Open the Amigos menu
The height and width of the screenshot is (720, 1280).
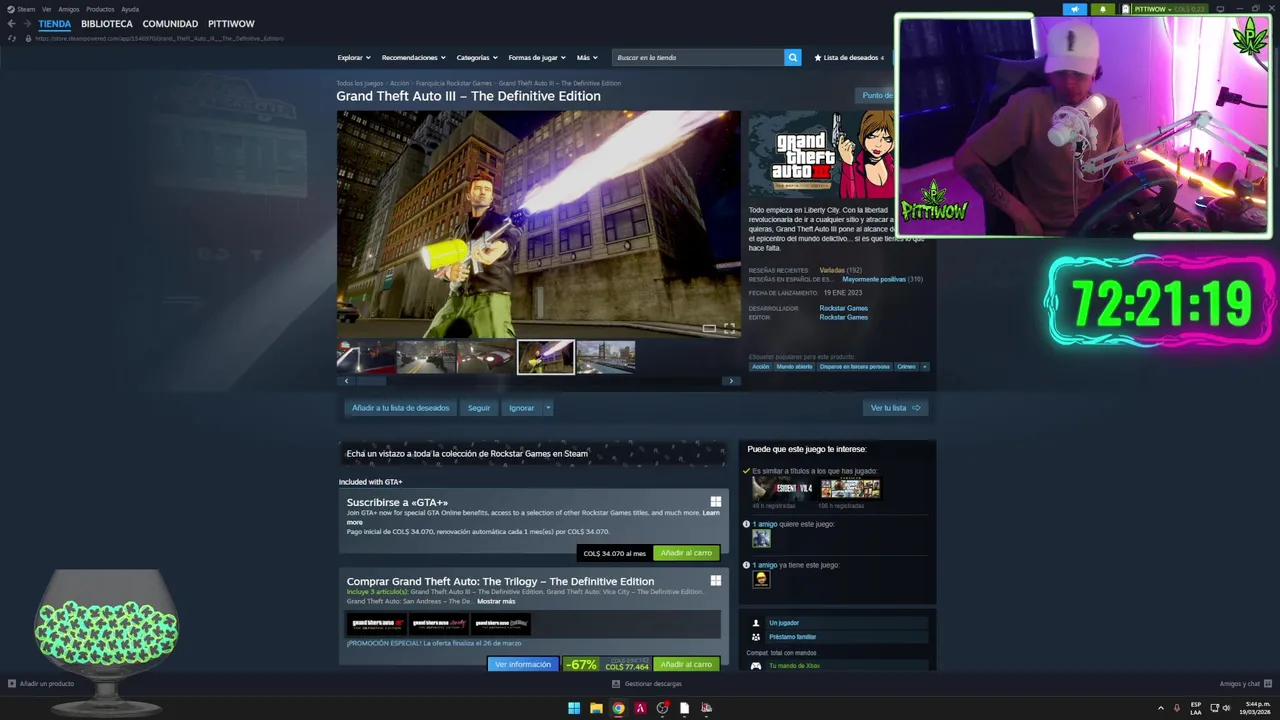coord(68,9)
